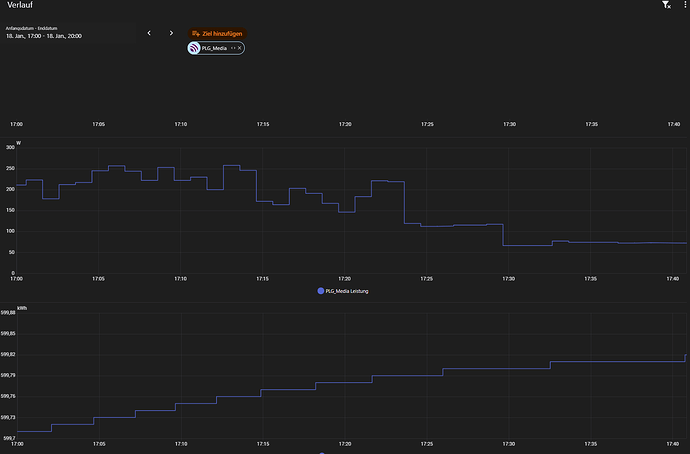Click the 17:20 label on the top time axis
The height and width of the screenshot is (454, 690).
coord(345,124)
